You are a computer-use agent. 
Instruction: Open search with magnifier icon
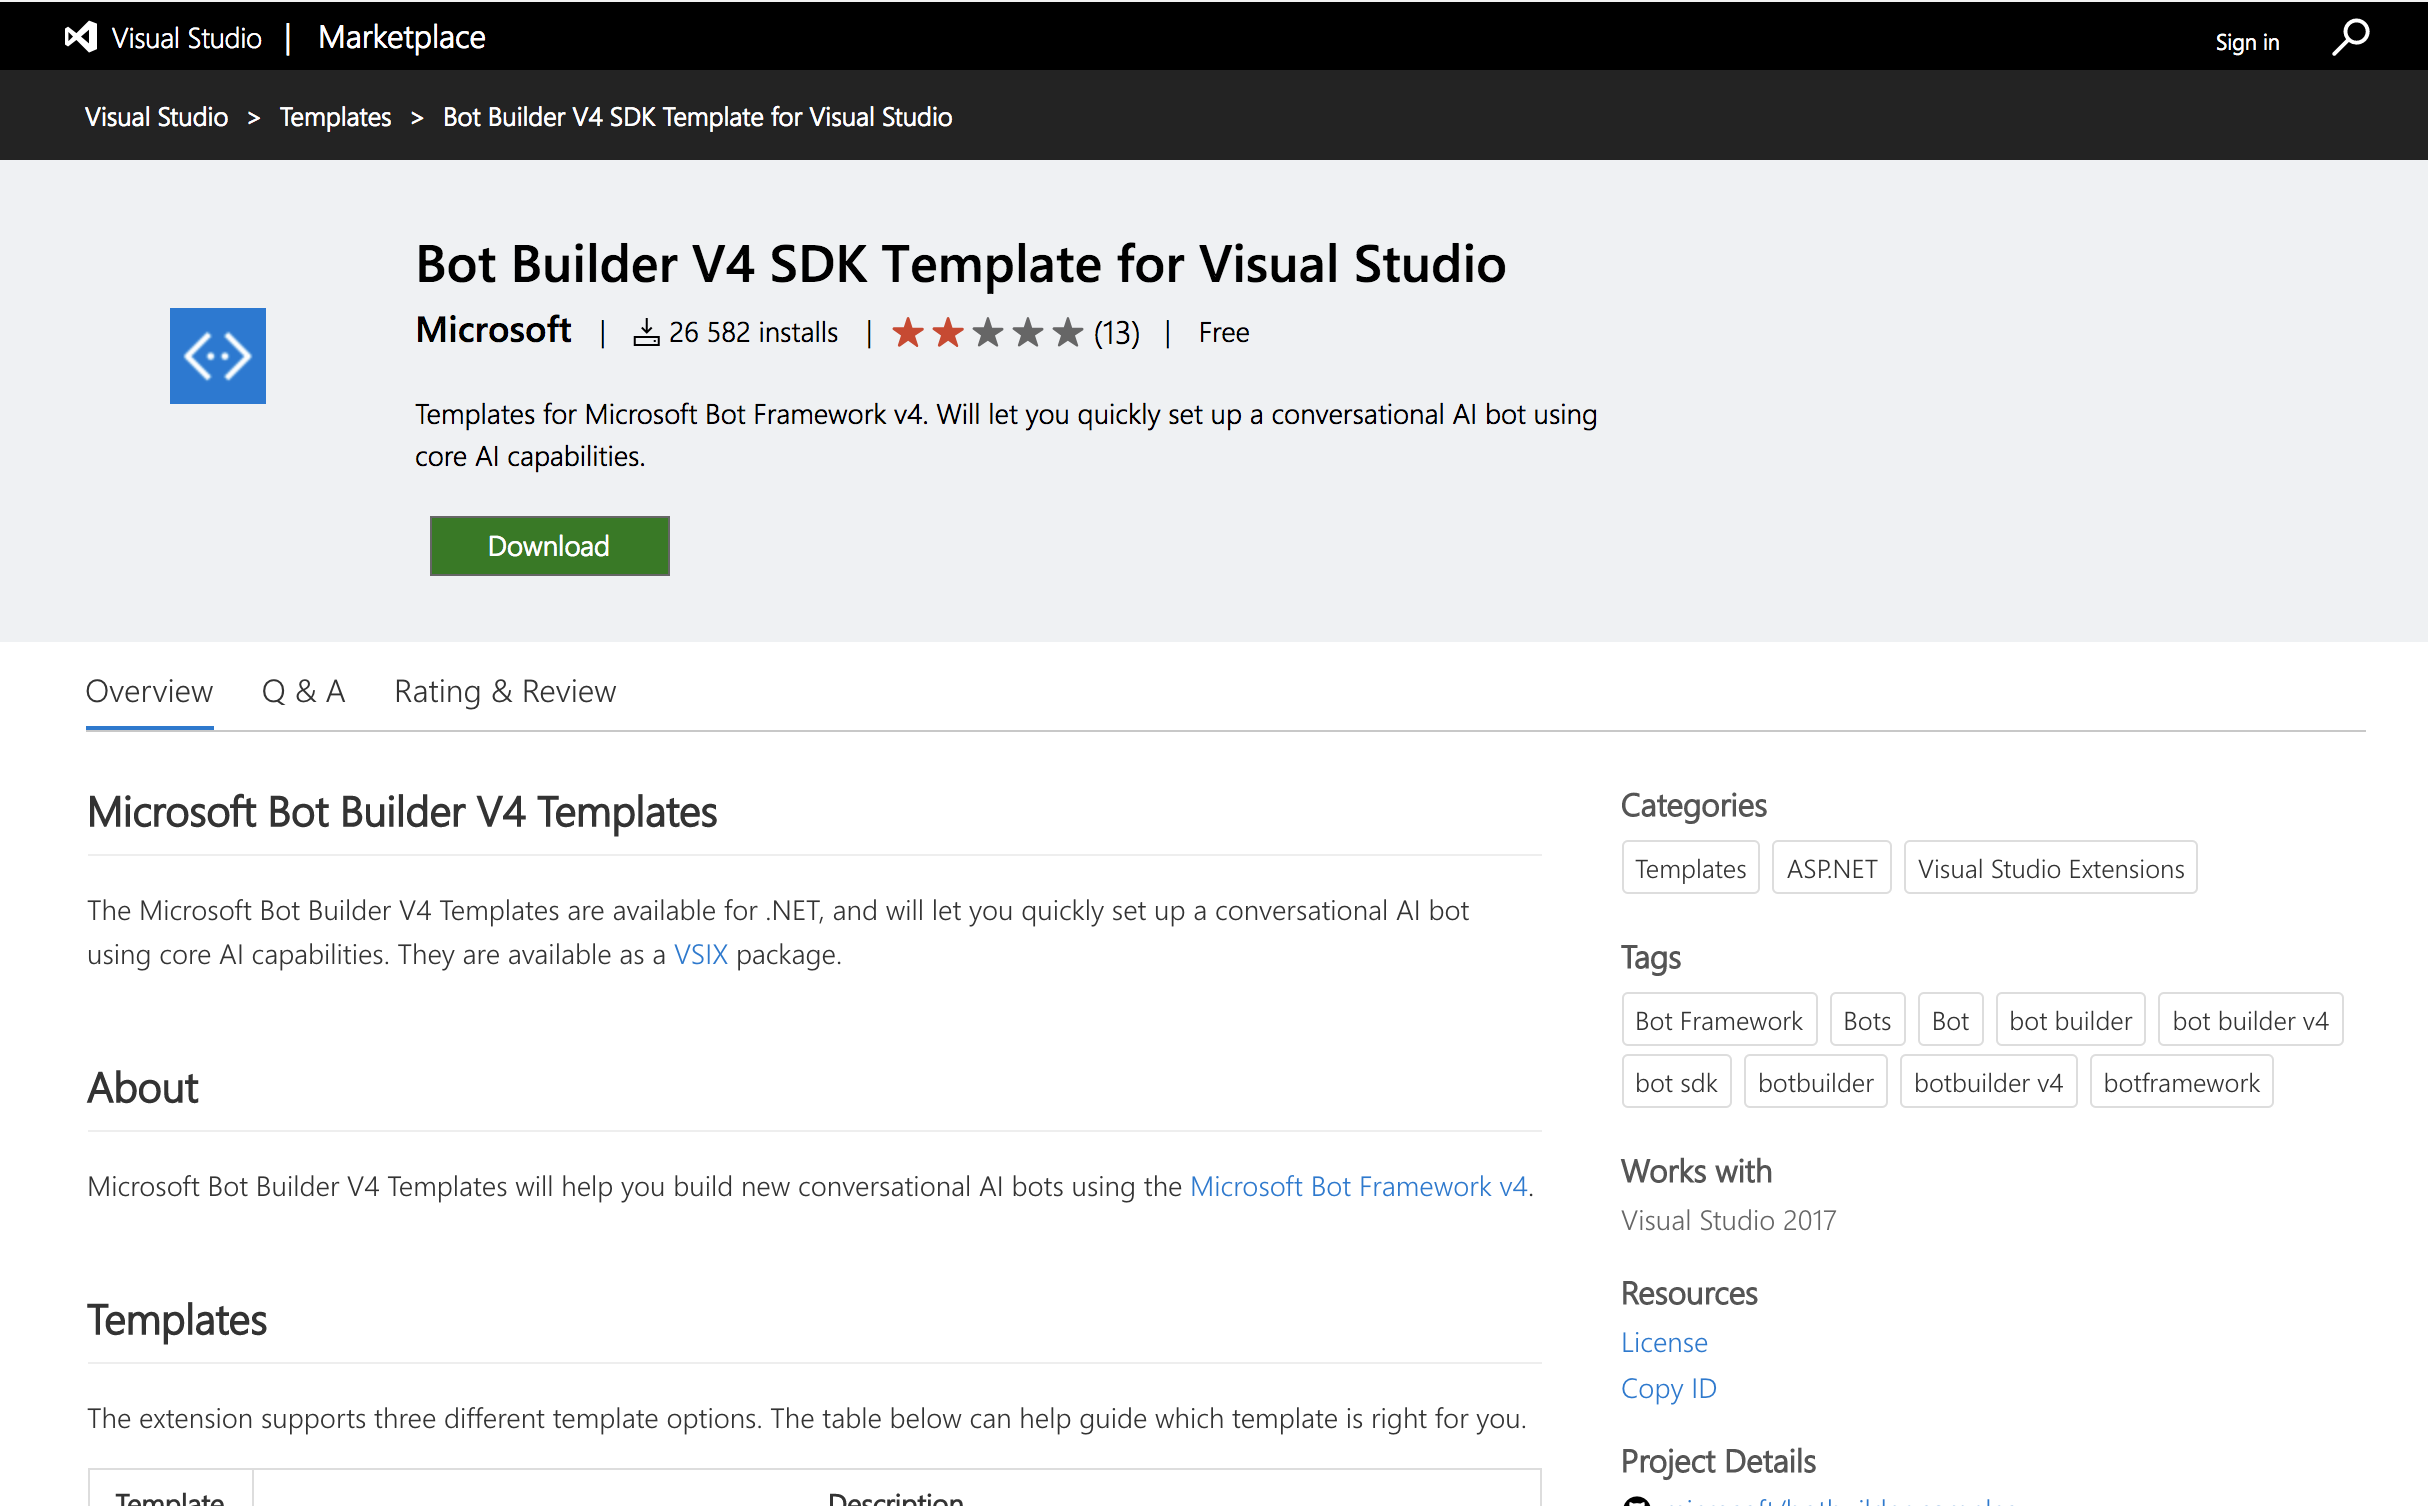pos(2350,38)
